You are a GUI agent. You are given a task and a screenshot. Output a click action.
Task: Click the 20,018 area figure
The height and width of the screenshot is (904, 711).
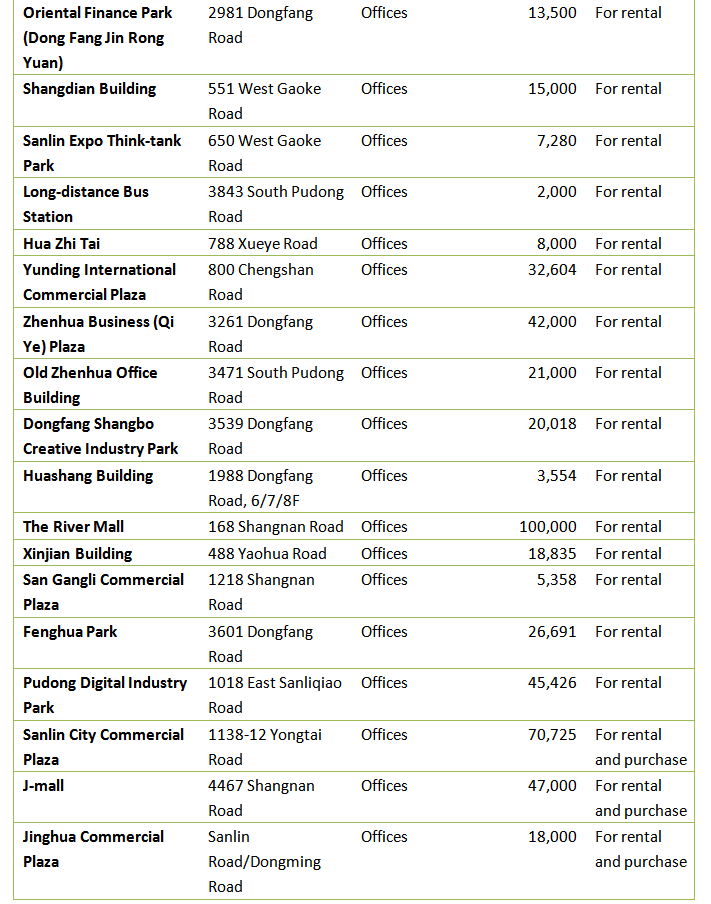coord(552,424)
